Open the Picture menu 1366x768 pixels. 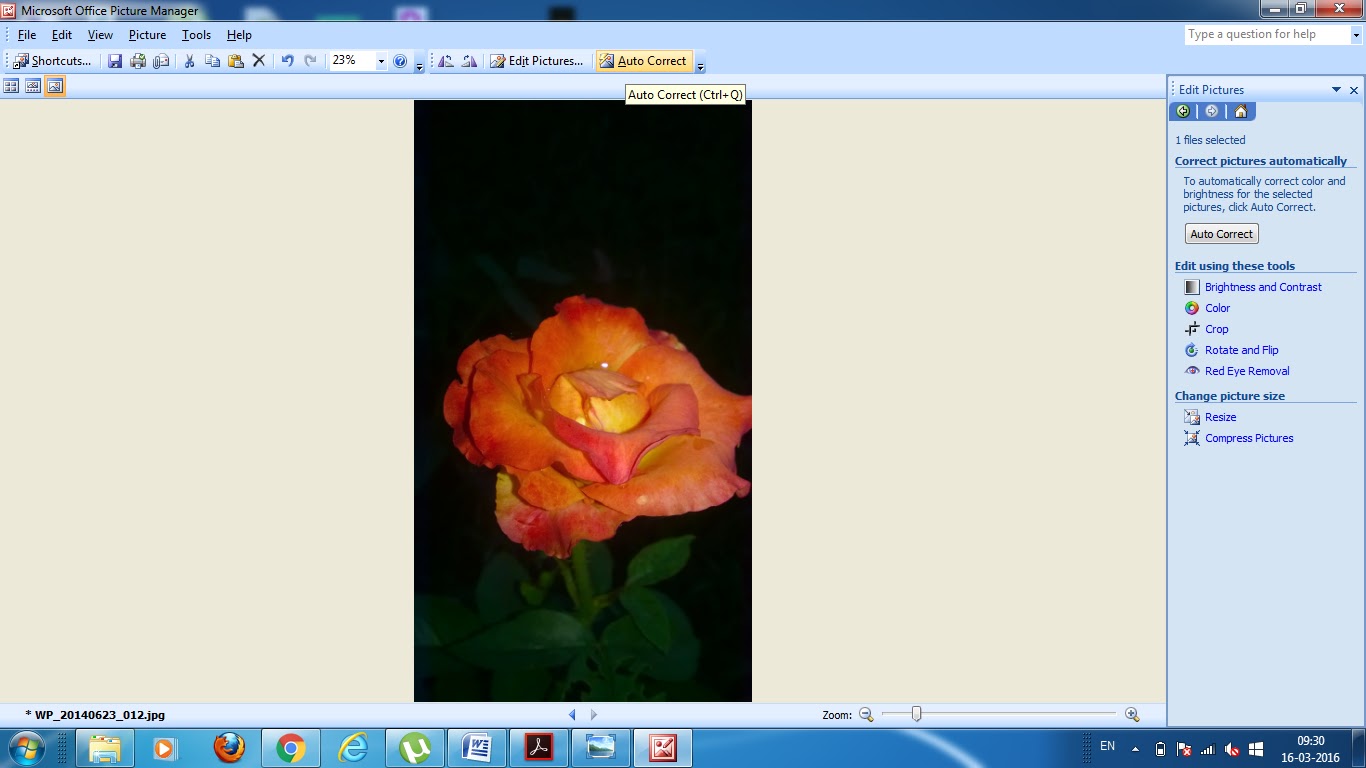coord(148,34)
